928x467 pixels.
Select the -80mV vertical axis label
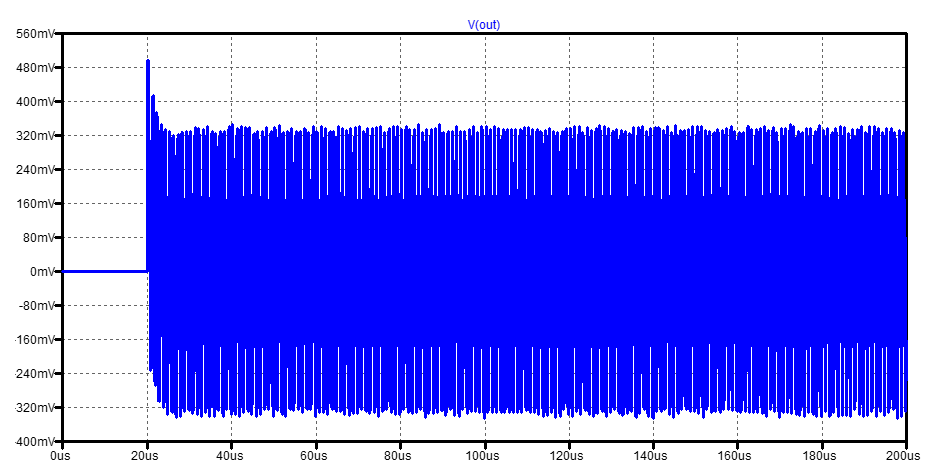(37, 306)
